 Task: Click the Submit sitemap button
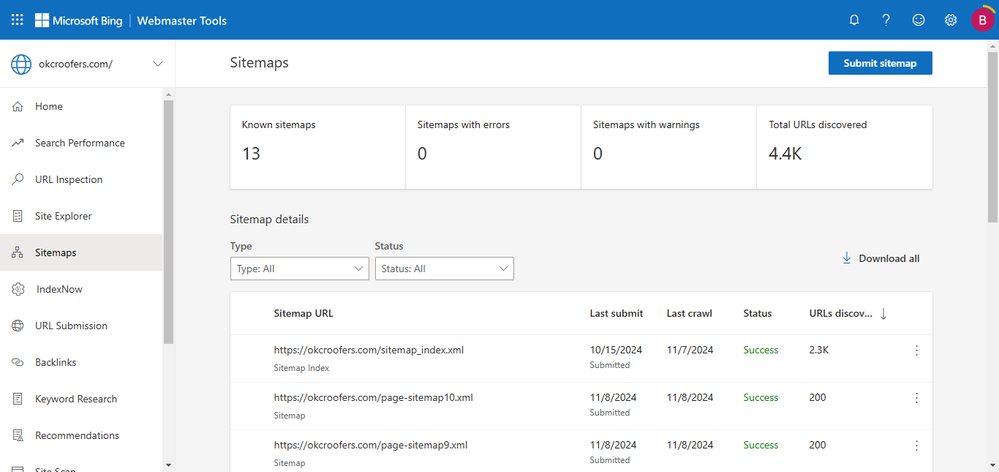click(x=880, y=63)
